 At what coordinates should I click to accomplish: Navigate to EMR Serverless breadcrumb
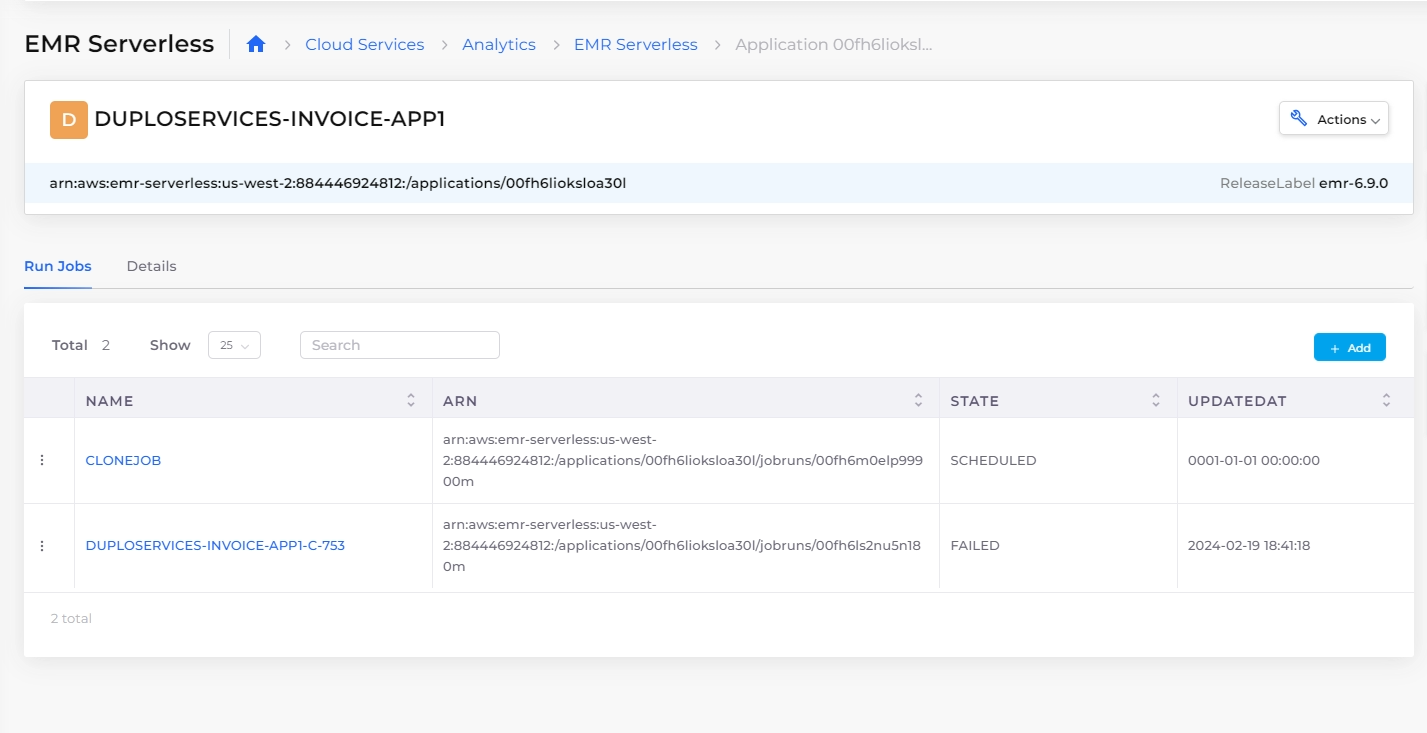(636, 45)
